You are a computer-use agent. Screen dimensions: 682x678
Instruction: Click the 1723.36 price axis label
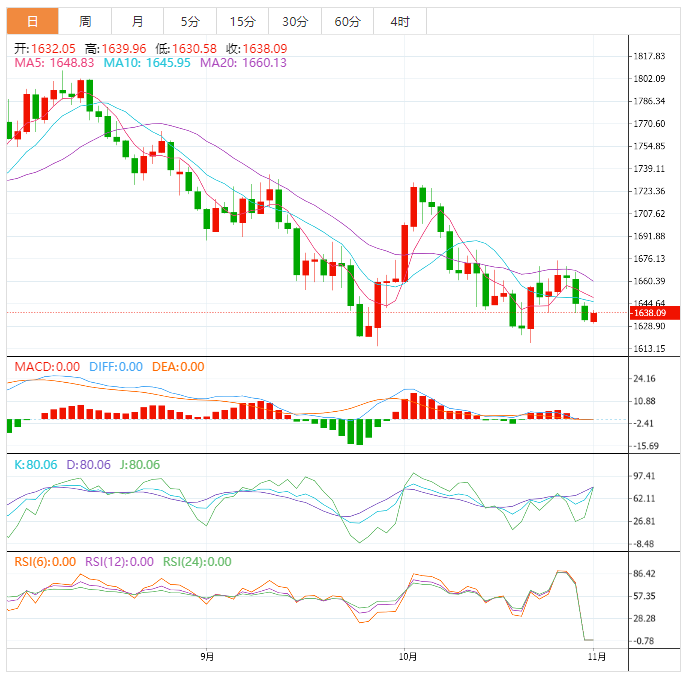(649, 191)
